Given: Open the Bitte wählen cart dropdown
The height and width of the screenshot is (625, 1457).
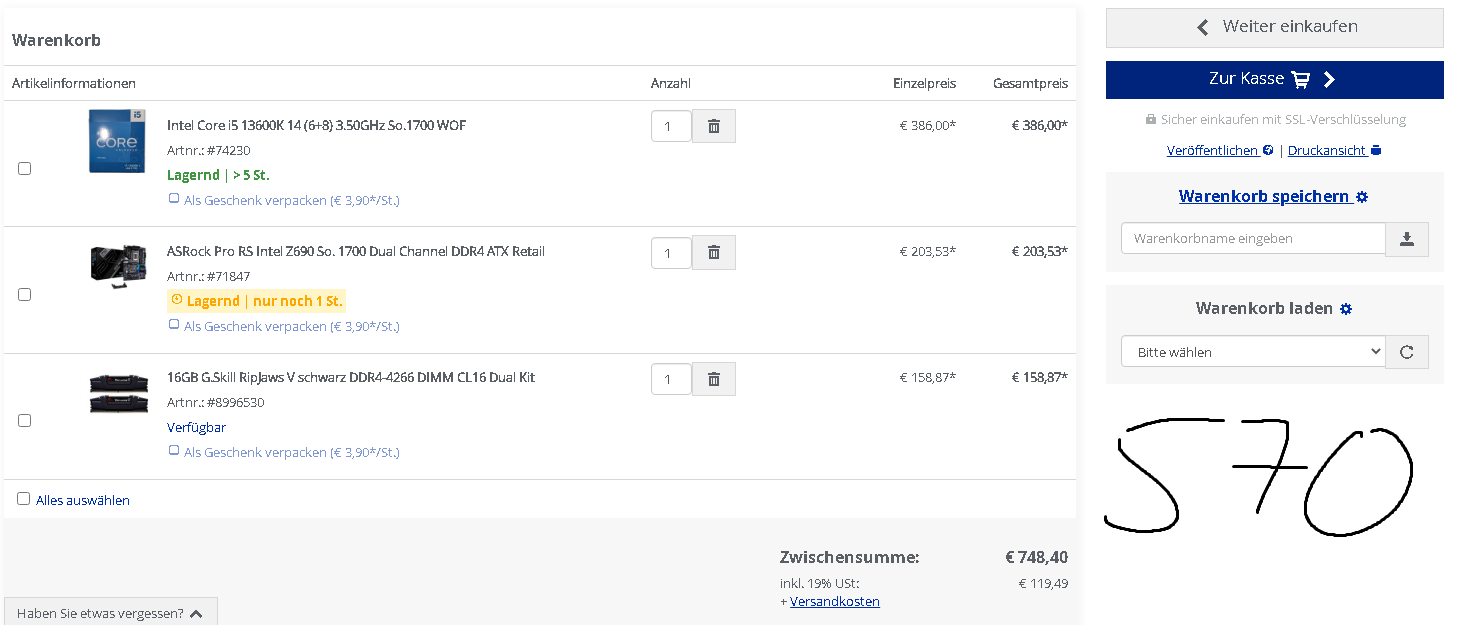Looking at the screenshot, I should point(1253,352).
